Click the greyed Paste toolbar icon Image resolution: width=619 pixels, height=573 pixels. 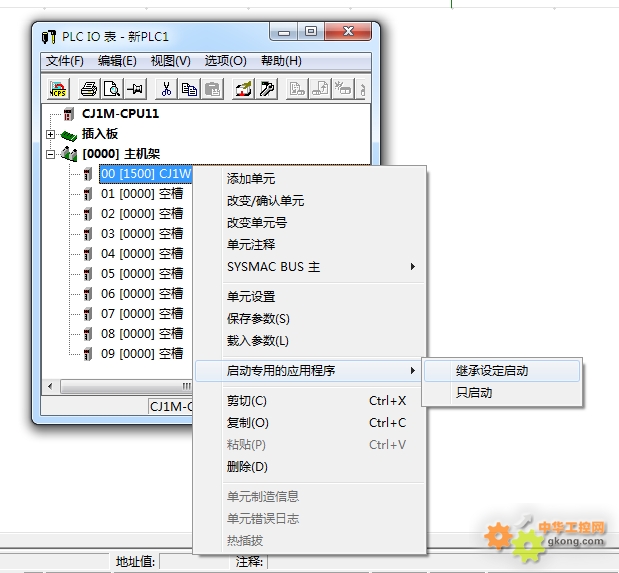(213, 89)
